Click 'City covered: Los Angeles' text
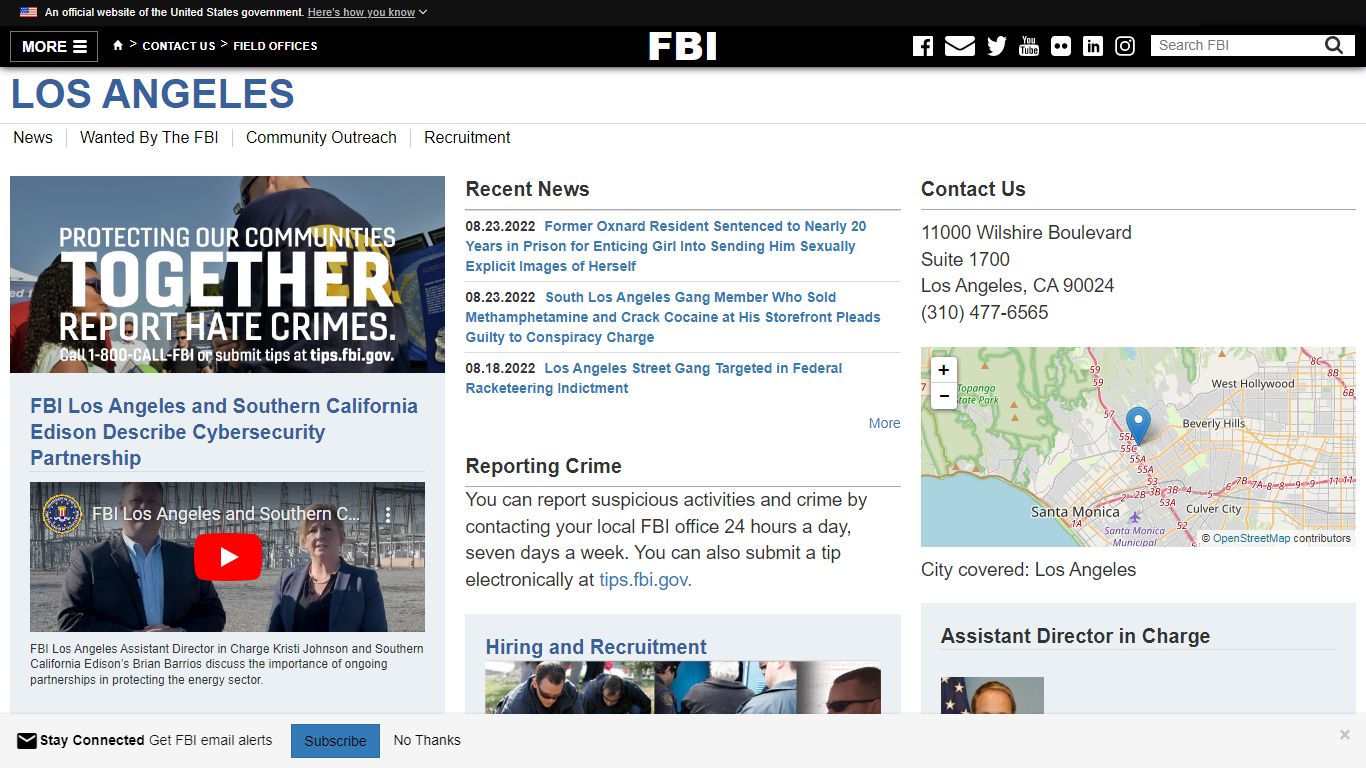This screenshot has height=768, width=1366. point(1028,570)
